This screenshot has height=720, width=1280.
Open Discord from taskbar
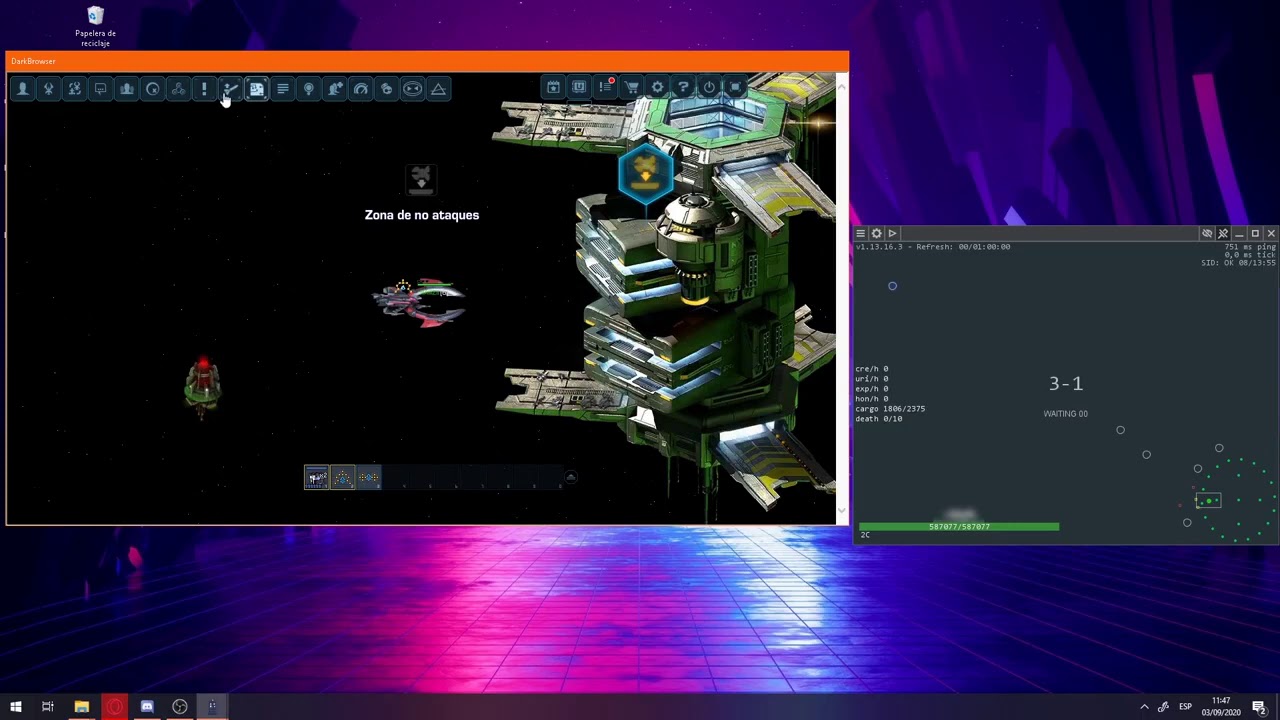tap(147, 707)
